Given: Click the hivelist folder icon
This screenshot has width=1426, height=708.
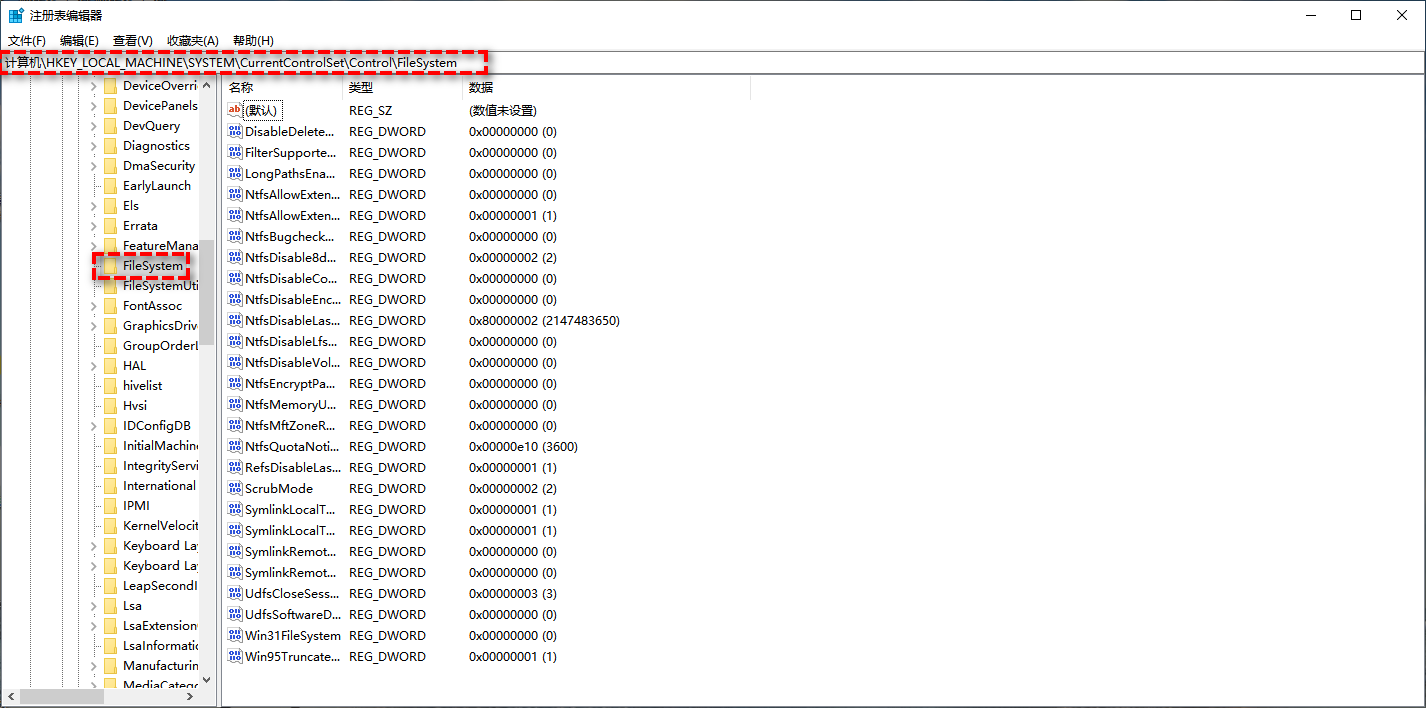Looking at the screenshot, I should (110, 386).
